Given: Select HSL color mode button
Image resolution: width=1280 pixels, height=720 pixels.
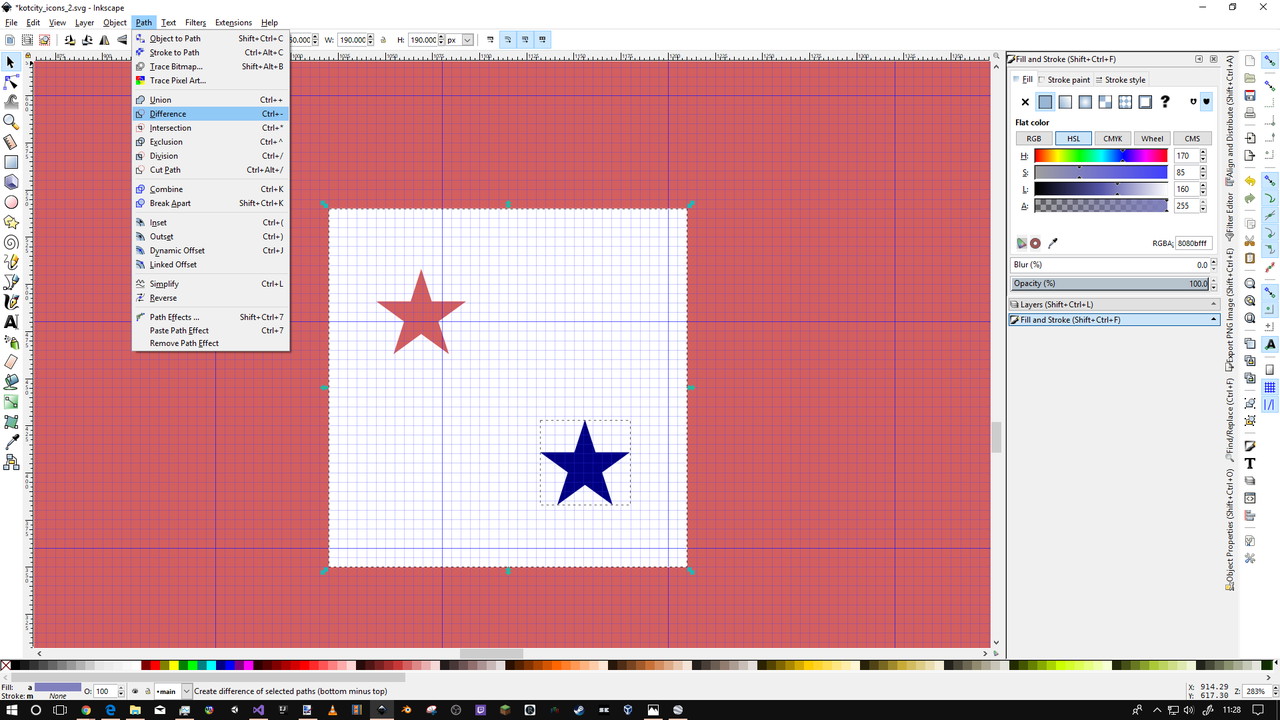Looking at the screenshot, I should (1073, 139).
